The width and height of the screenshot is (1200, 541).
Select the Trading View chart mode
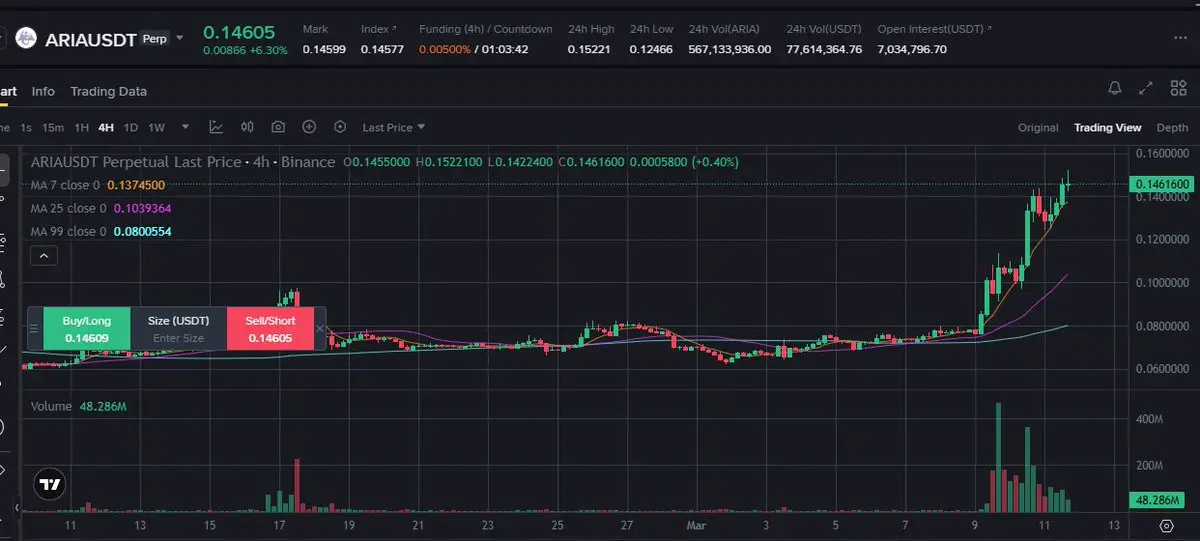[1107, 127]
